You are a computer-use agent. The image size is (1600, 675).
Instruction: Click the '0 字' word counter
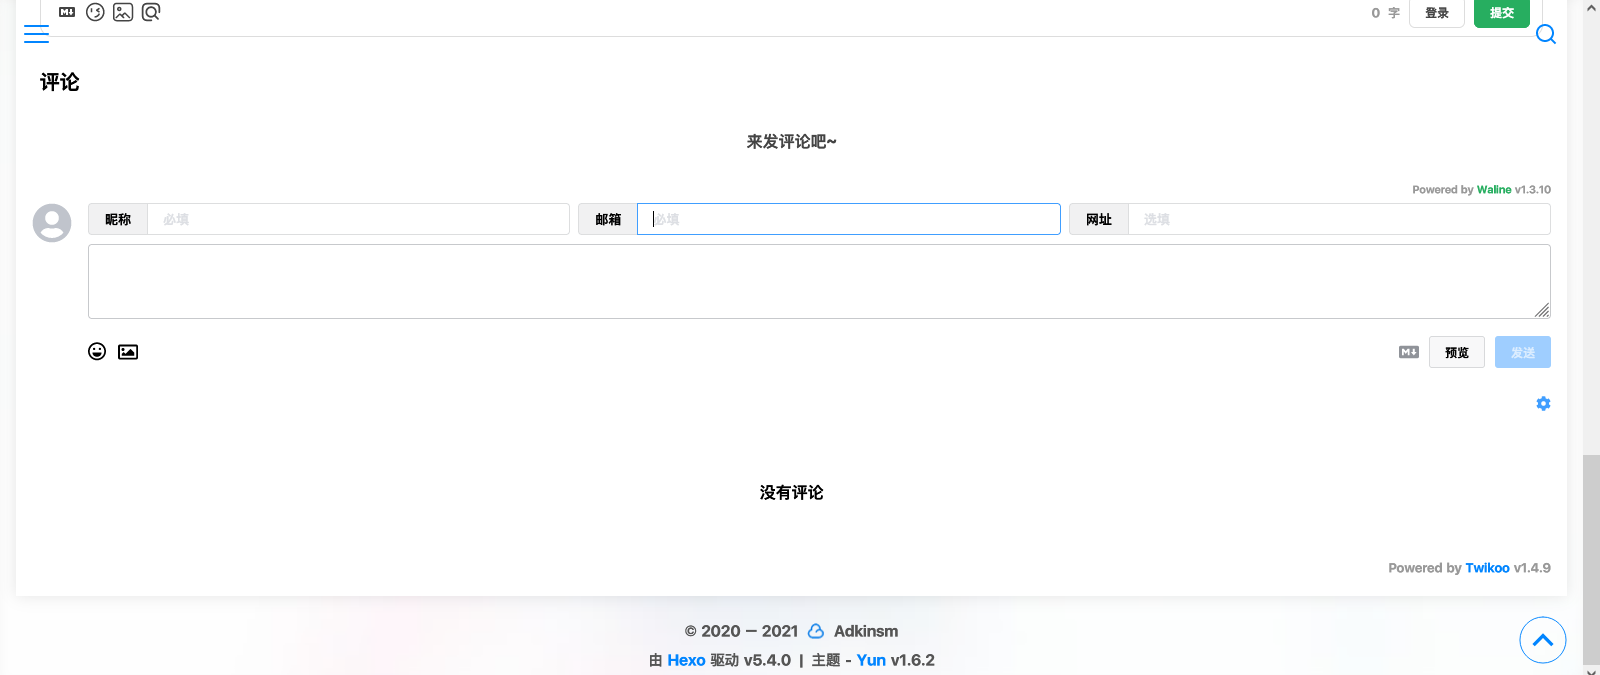[x=1385, y=13]
